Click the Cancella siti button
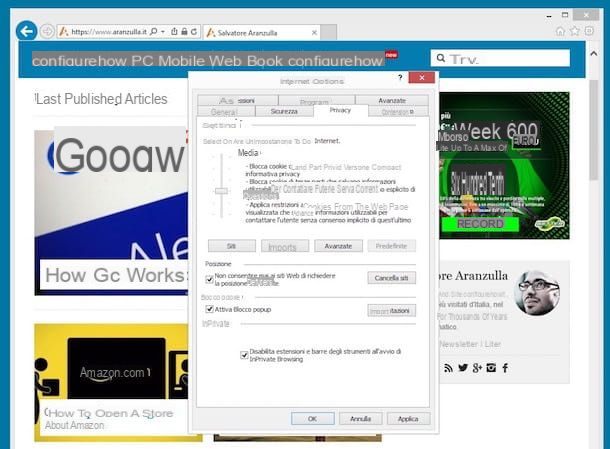Image resolution: width=610 pixels, height=449 pixels. pos(391,278)
